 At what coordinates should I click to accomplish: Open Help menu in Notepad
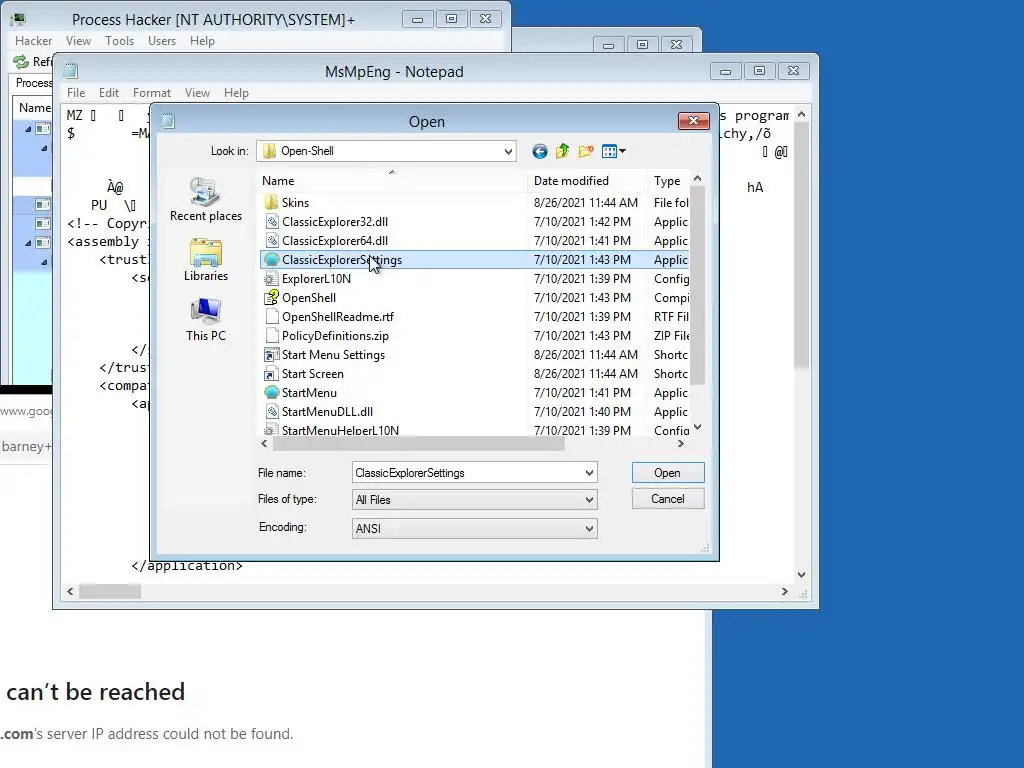pyautogui.click(x=236, y=93)
